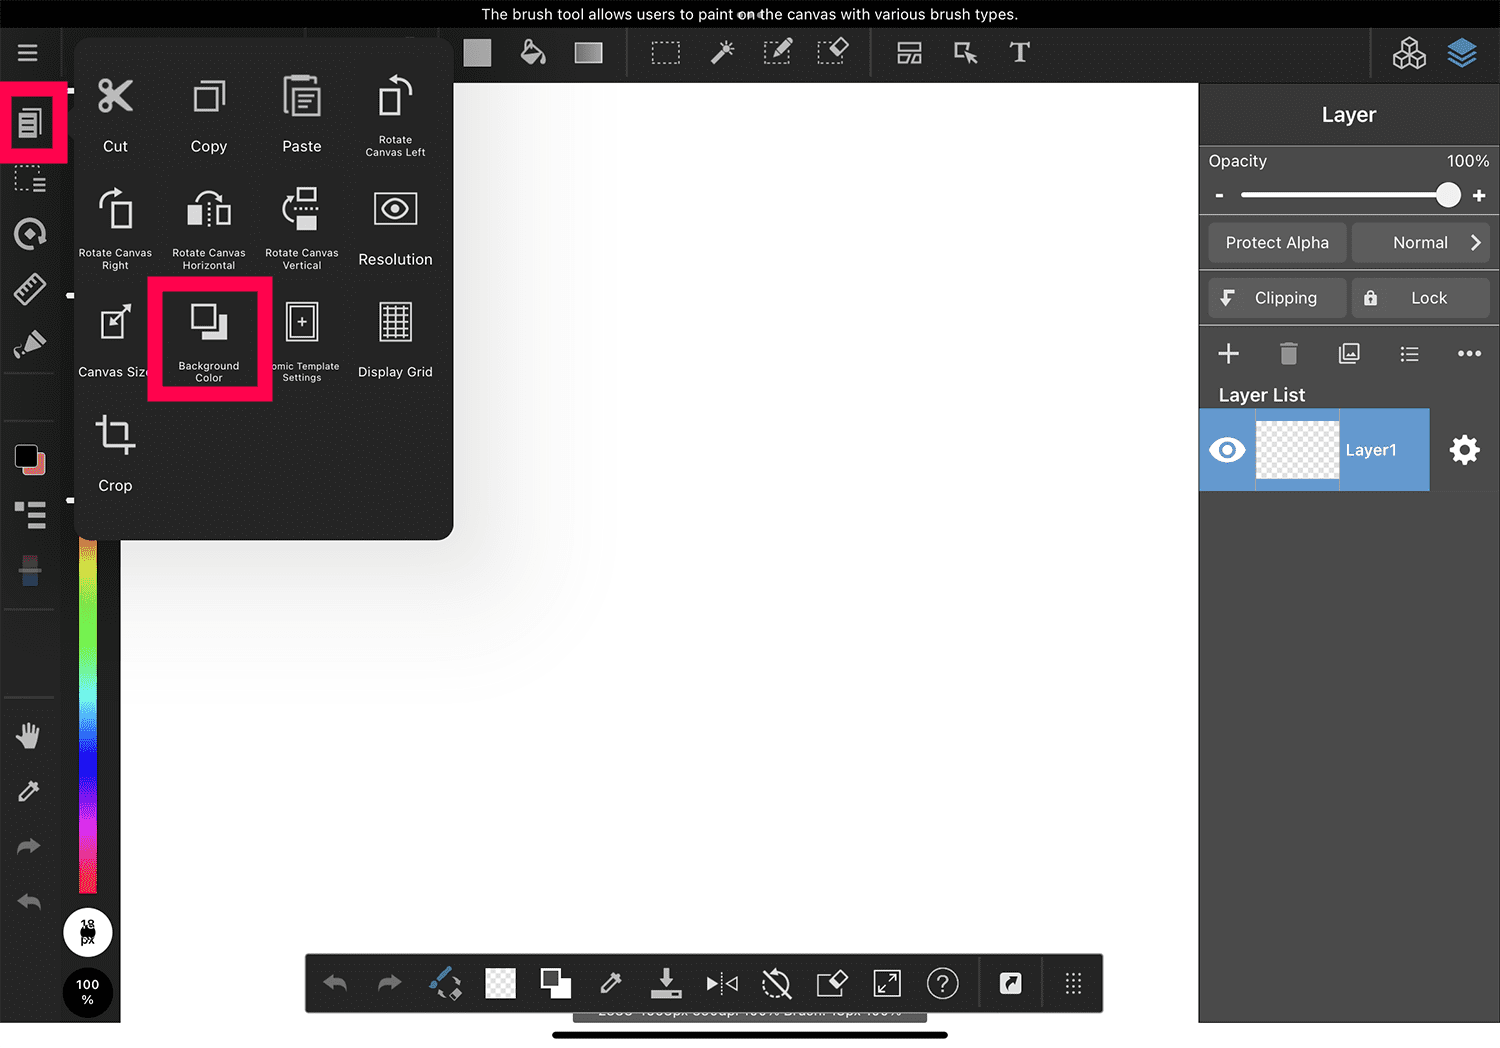Select the Text tool in the top toolbar

1019,52
